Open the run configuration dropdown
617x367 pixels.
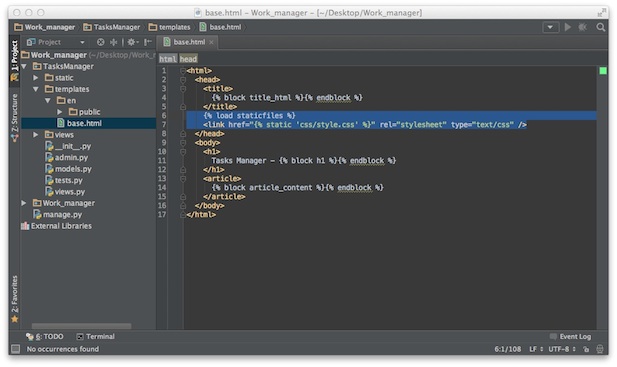550,27
